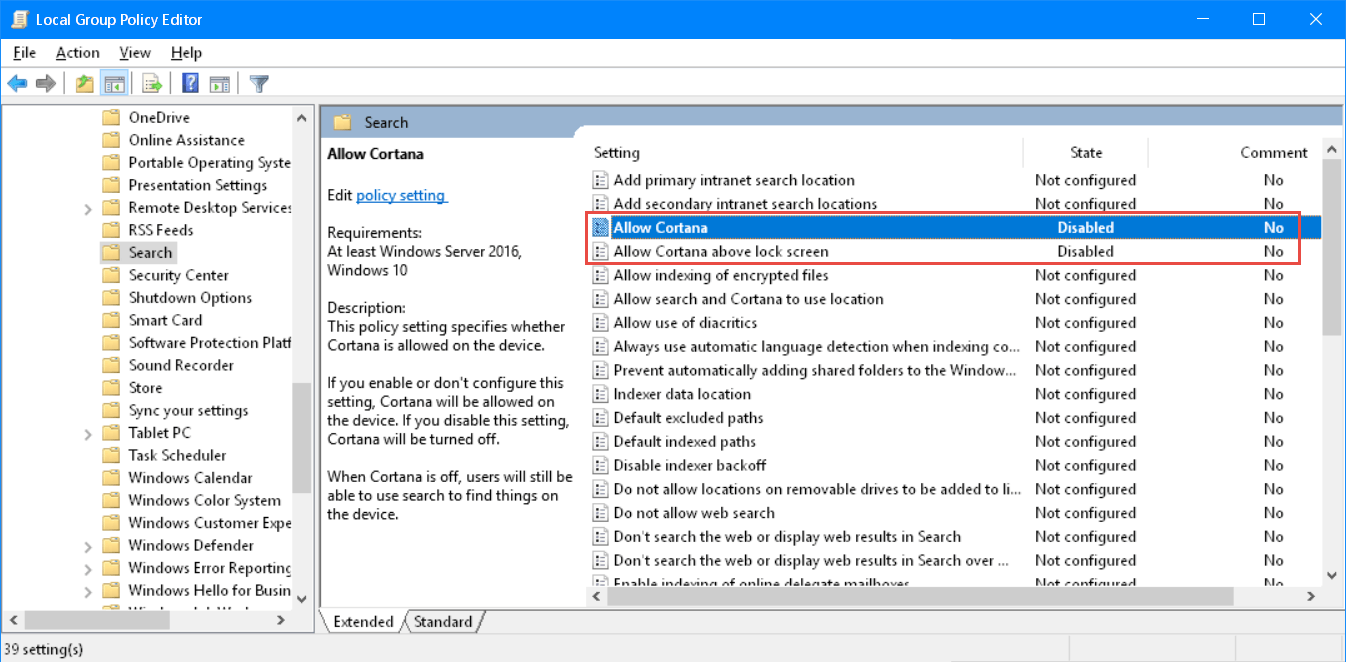
Task: Click the policy icon for Add primary intranet search location
Action: tap(601, 180)
